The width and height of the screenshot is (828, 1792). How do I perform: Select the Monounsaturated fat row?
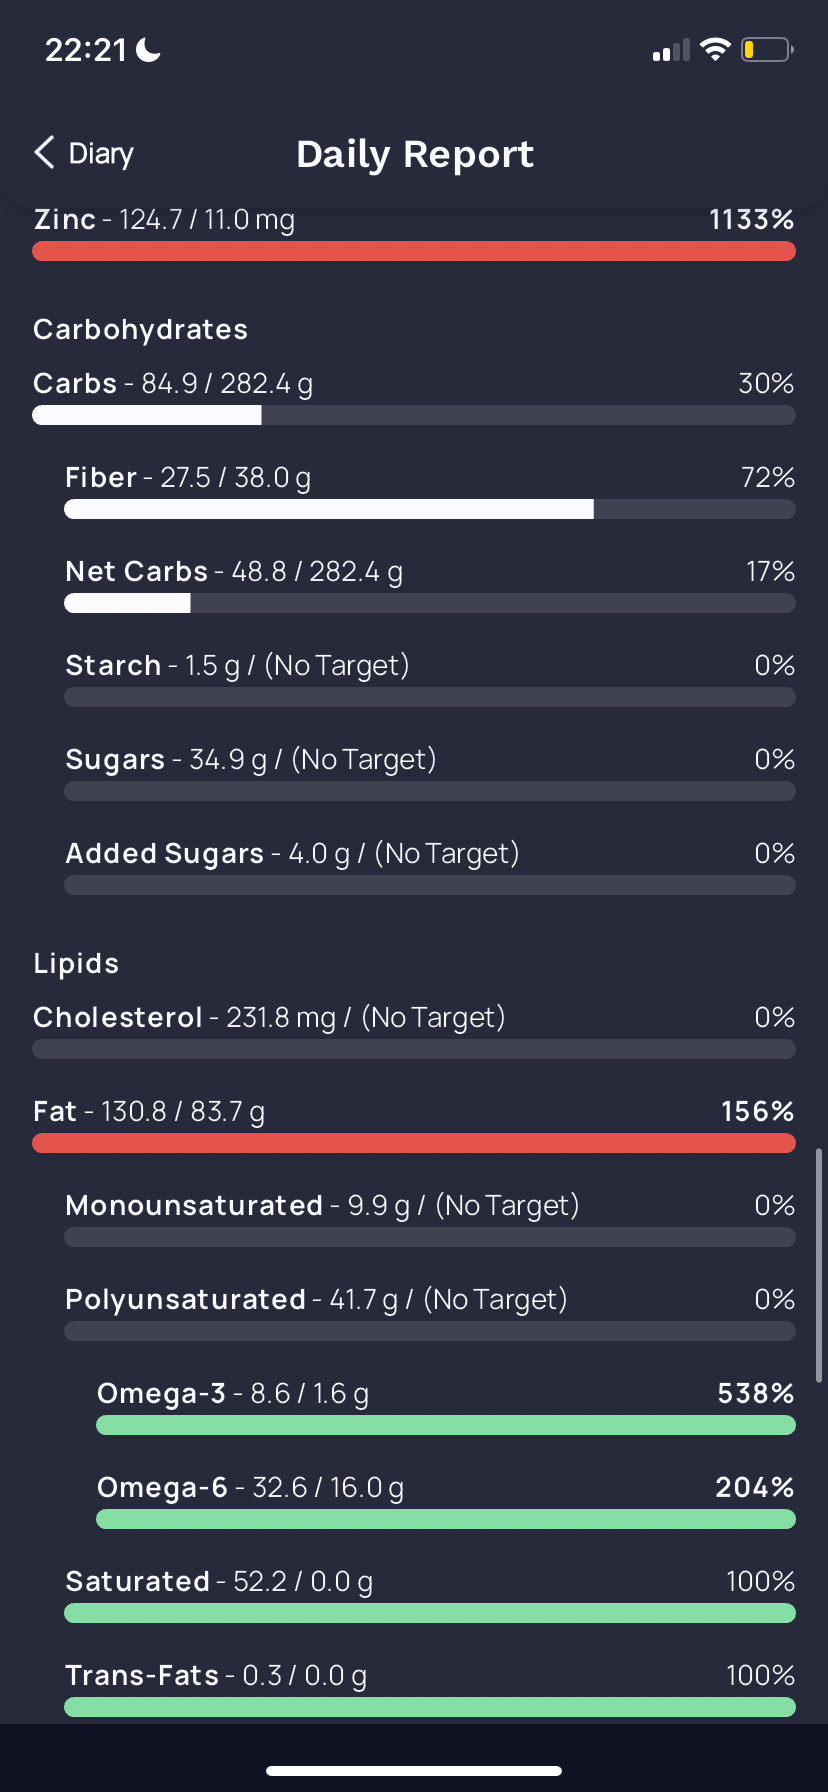click(430, 1220)
